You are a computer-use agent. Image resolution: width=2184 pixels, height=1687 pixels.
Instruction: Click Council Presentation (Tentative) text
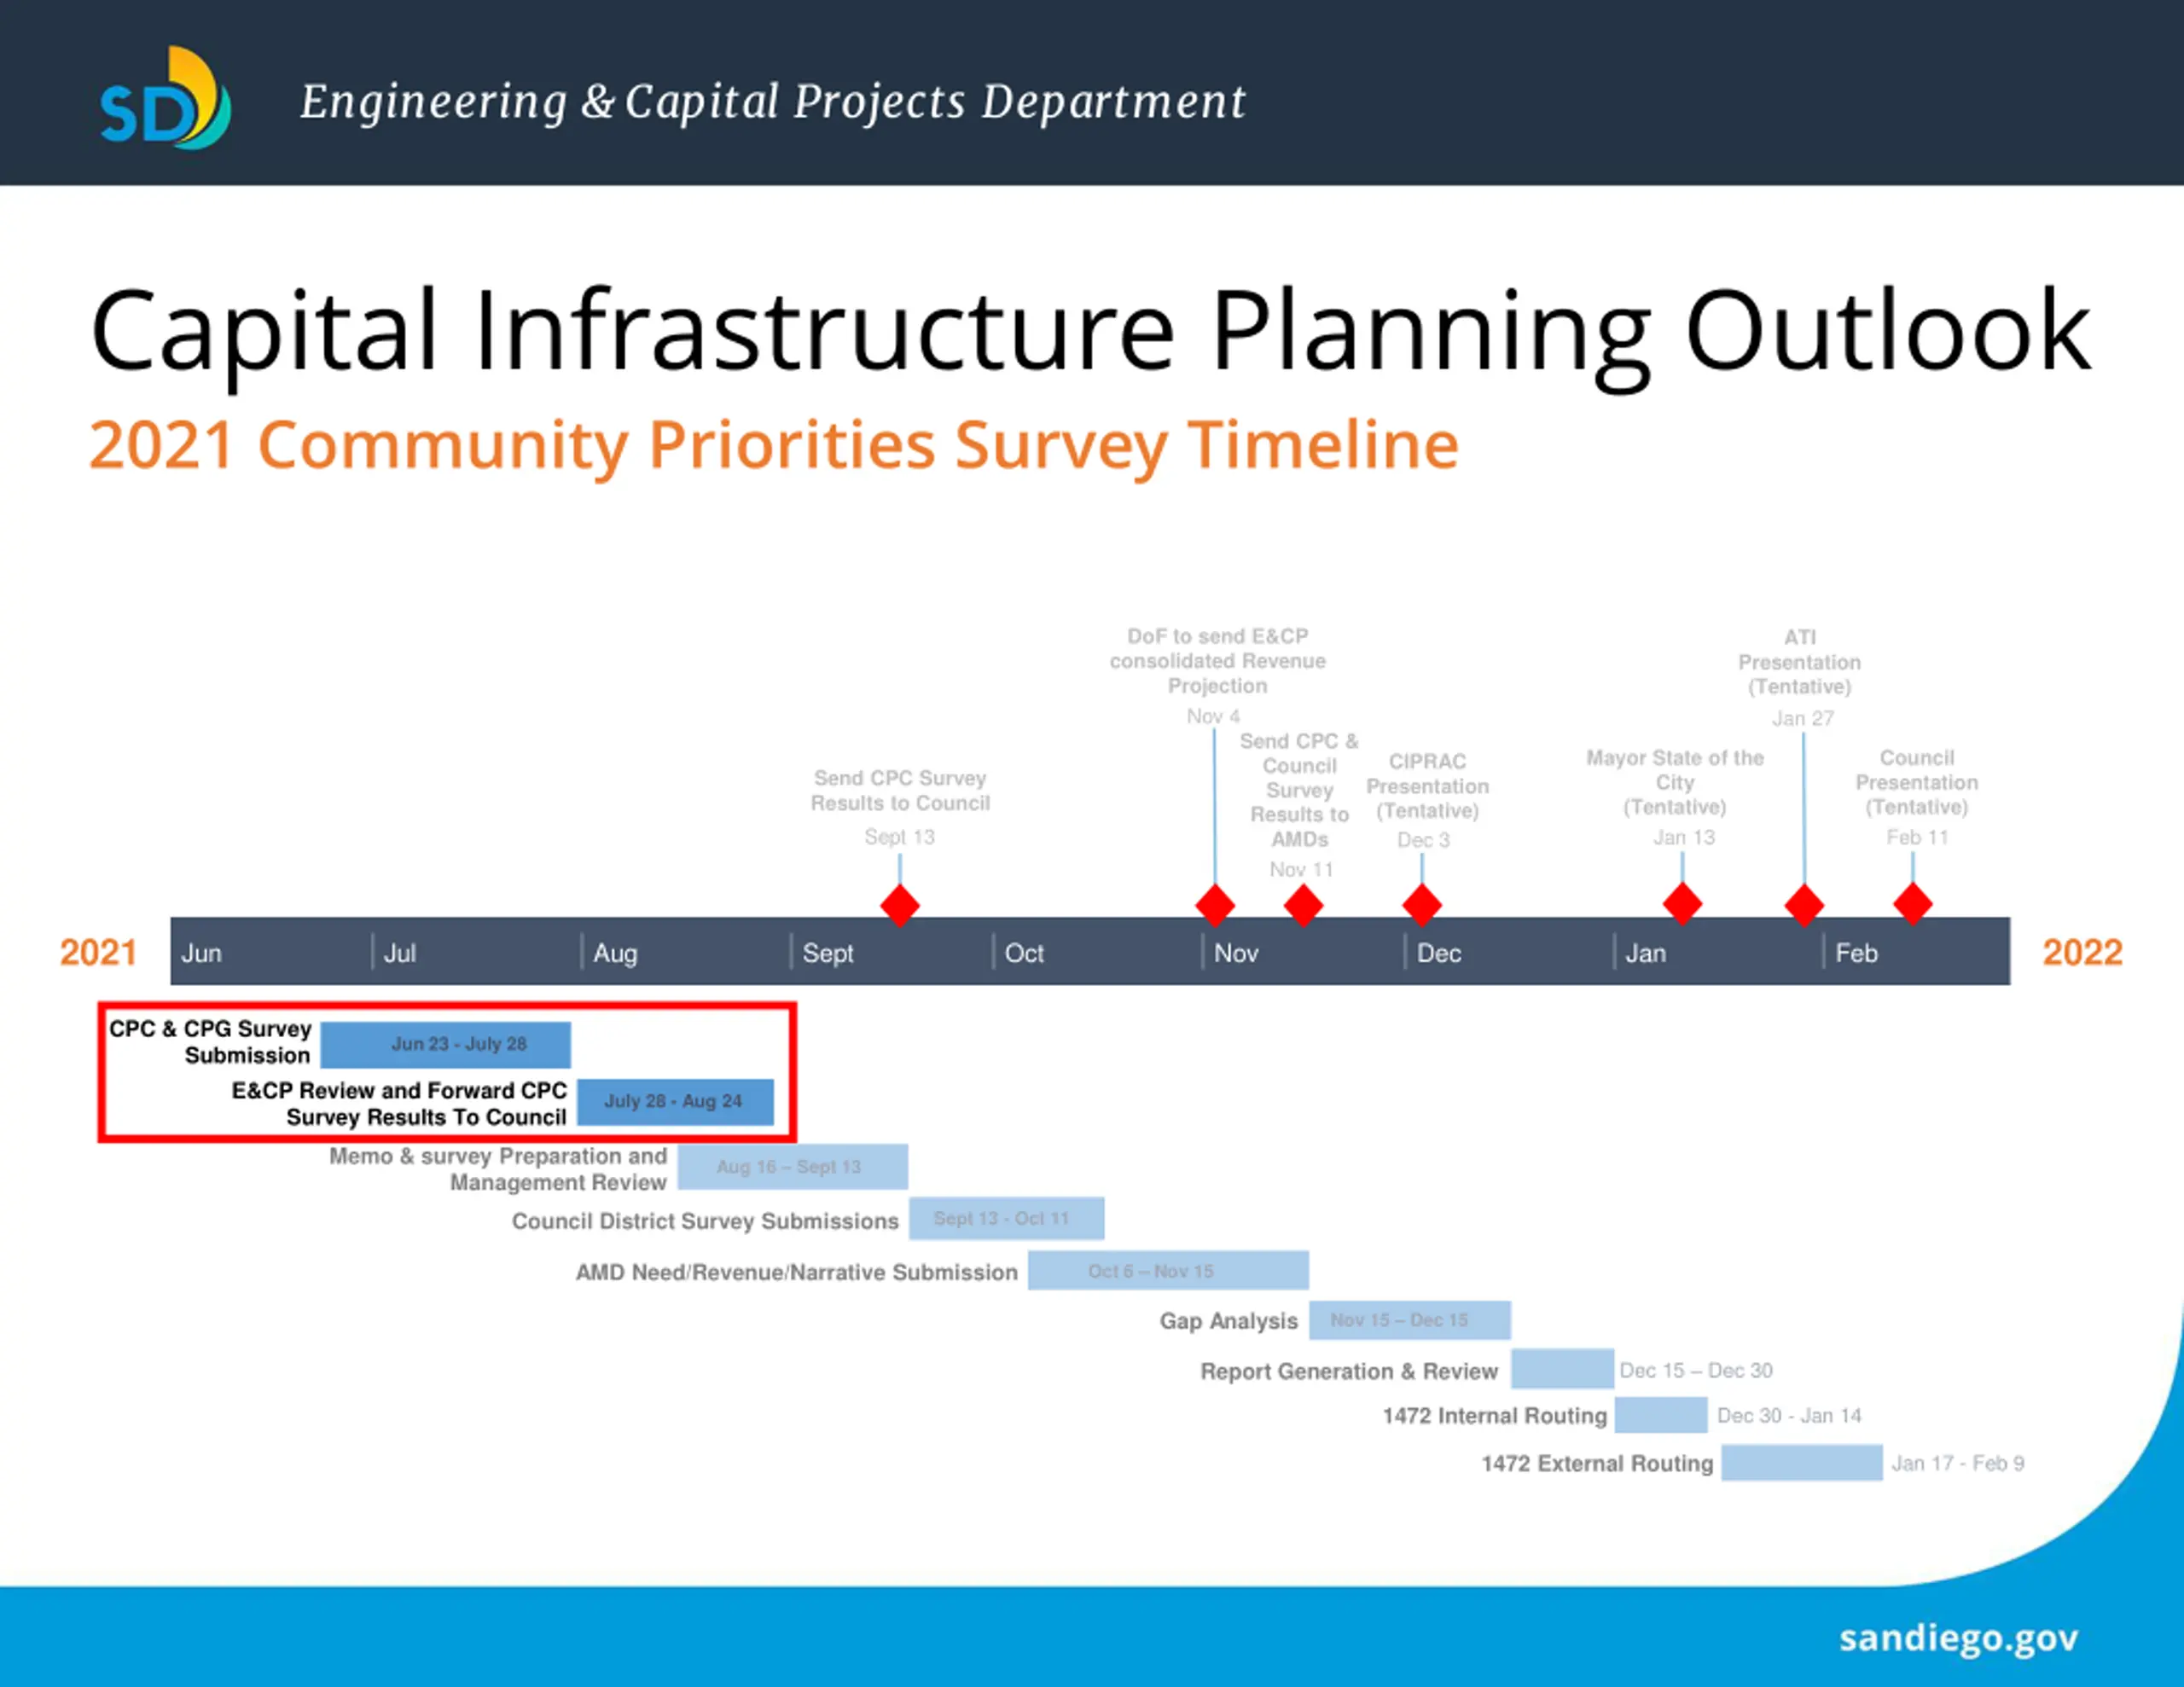[1916, 782]
